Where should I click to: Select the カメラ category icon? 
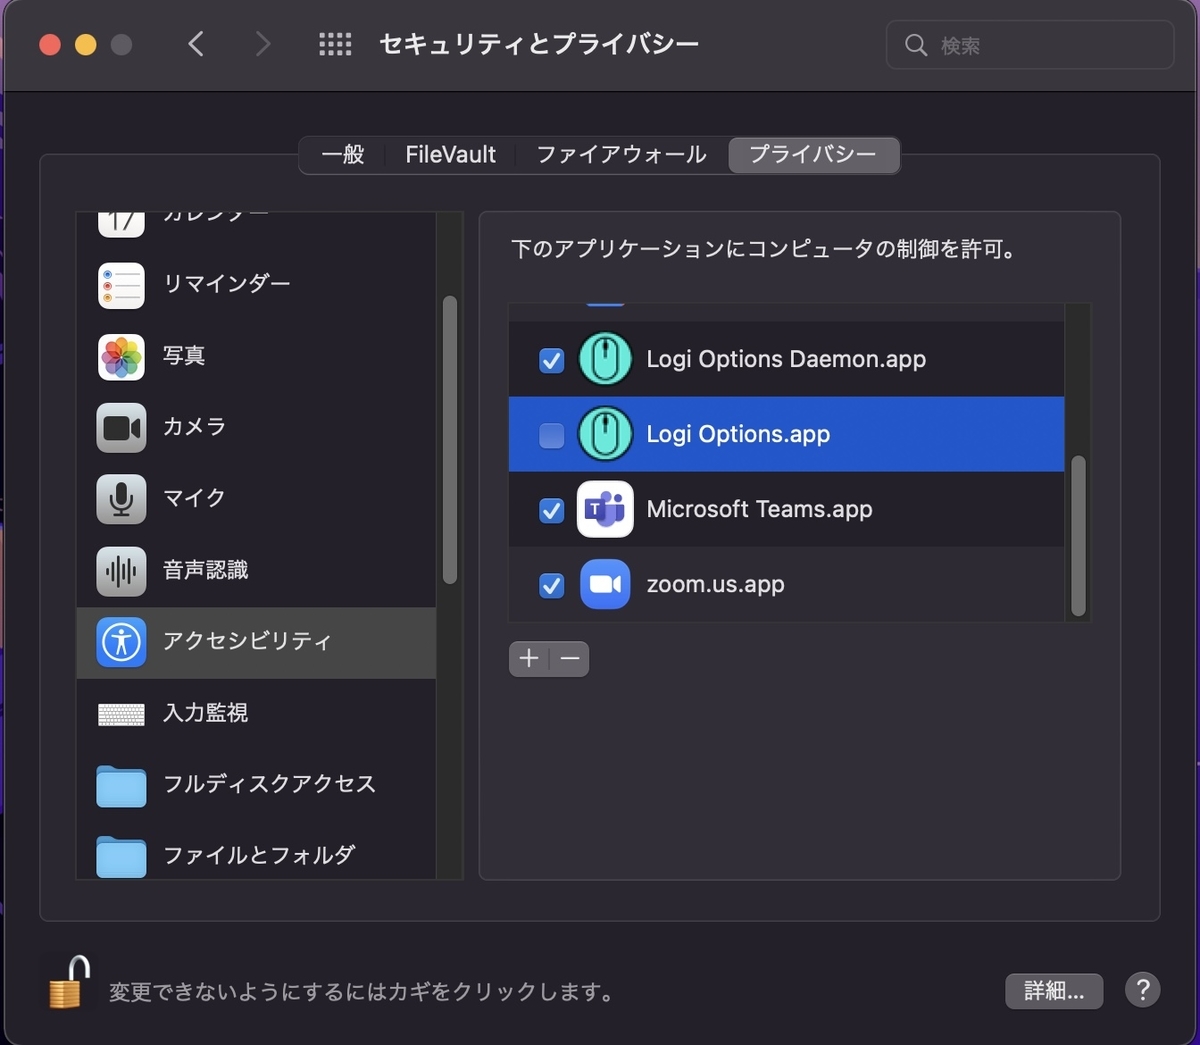click(x=120, y=427)
